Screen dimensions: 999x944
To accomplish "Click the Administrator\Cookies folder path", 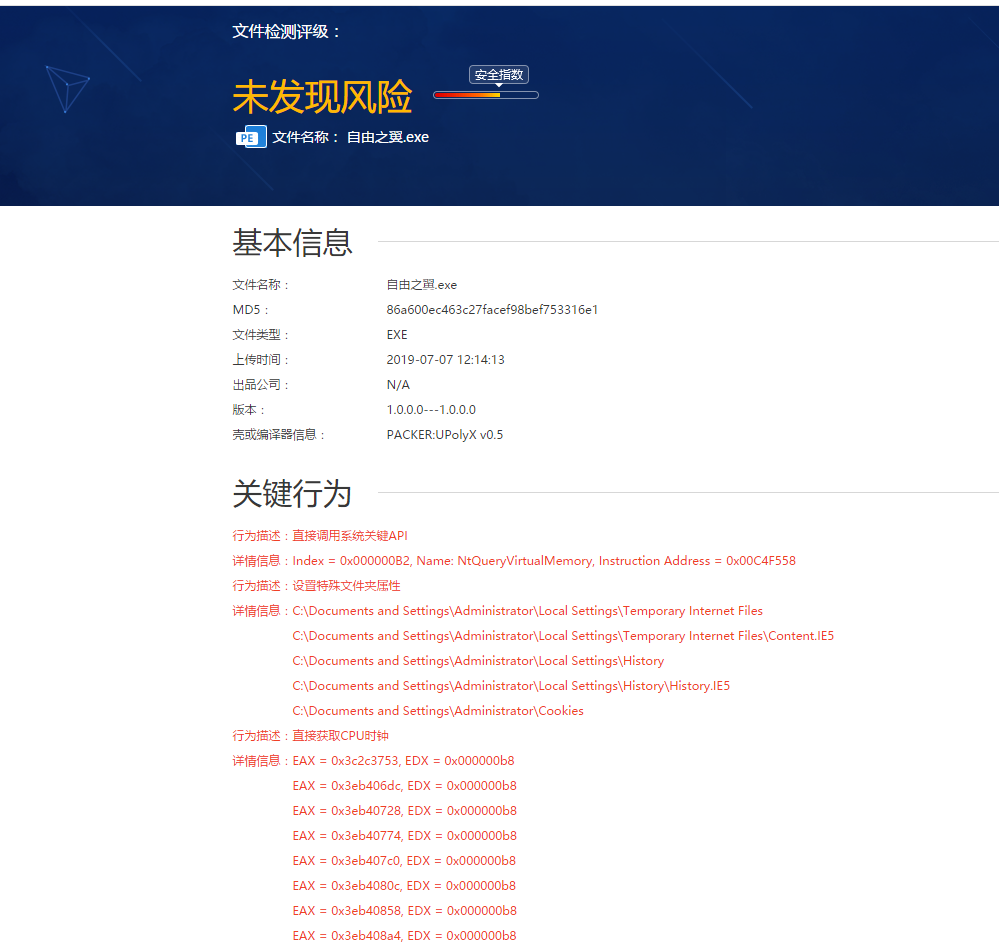I will click(x=438, y=711).
